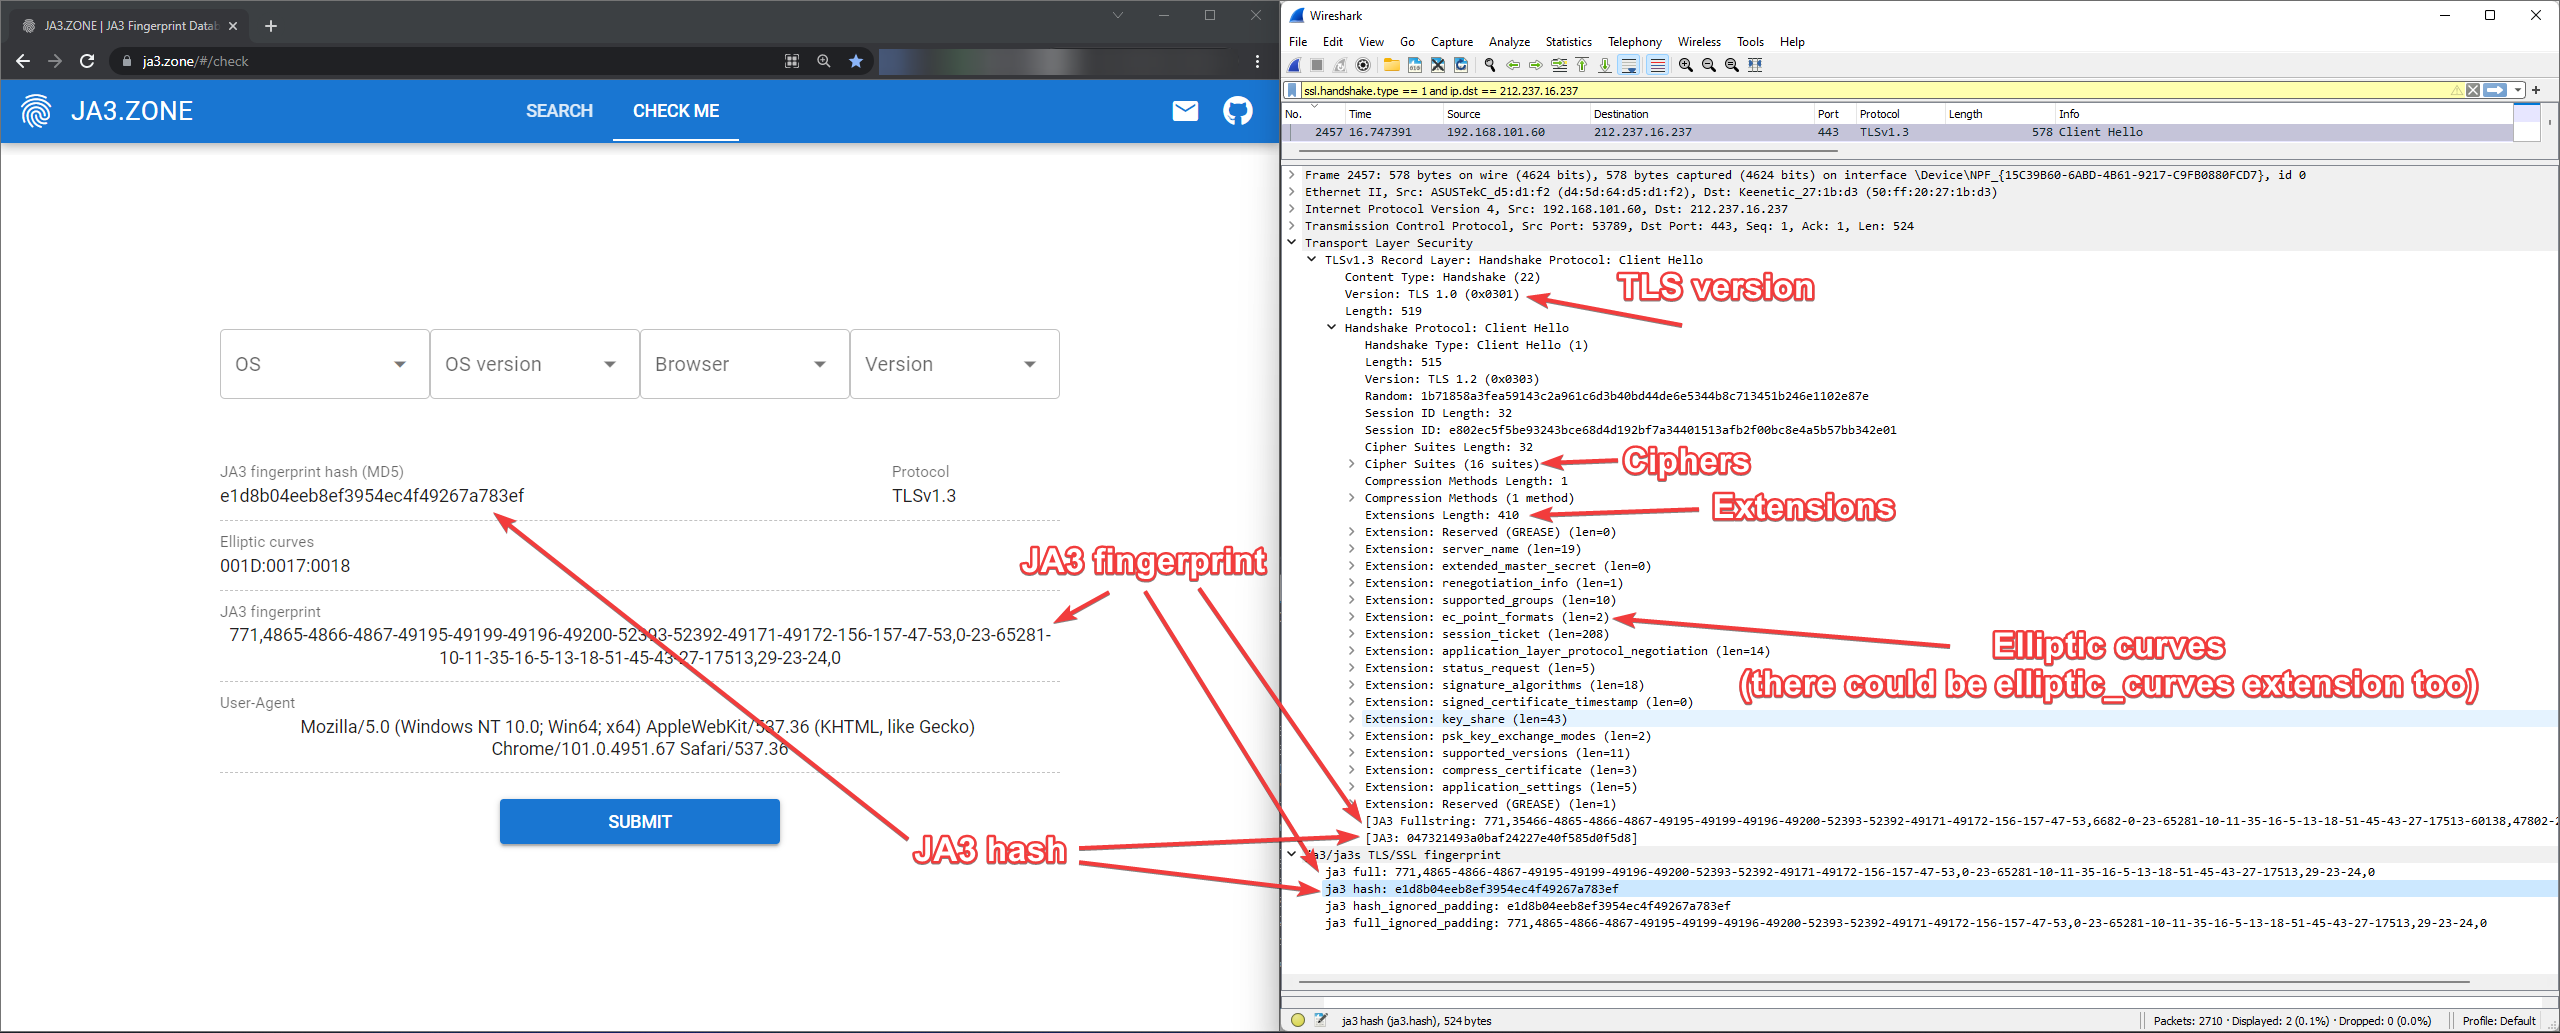Open Wireshark File menu
This screenshot has width=2560, height=1033.
1298,42
